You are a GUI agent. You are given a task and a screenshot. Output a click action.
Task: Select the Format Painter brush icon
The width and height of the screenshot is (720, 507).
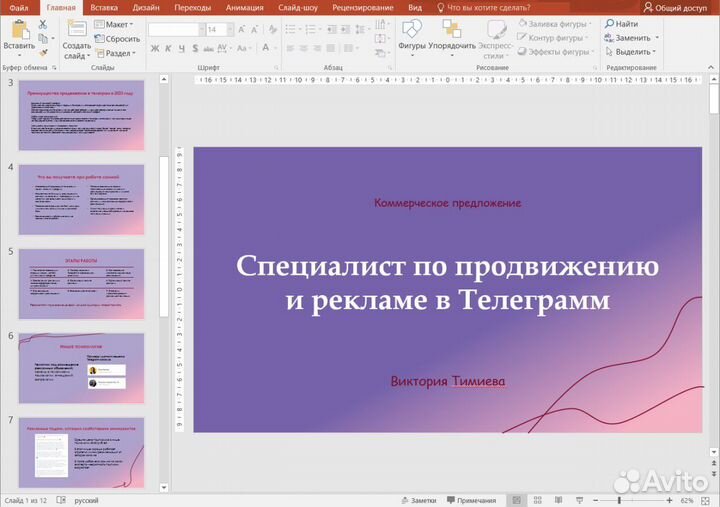[43, 53]
